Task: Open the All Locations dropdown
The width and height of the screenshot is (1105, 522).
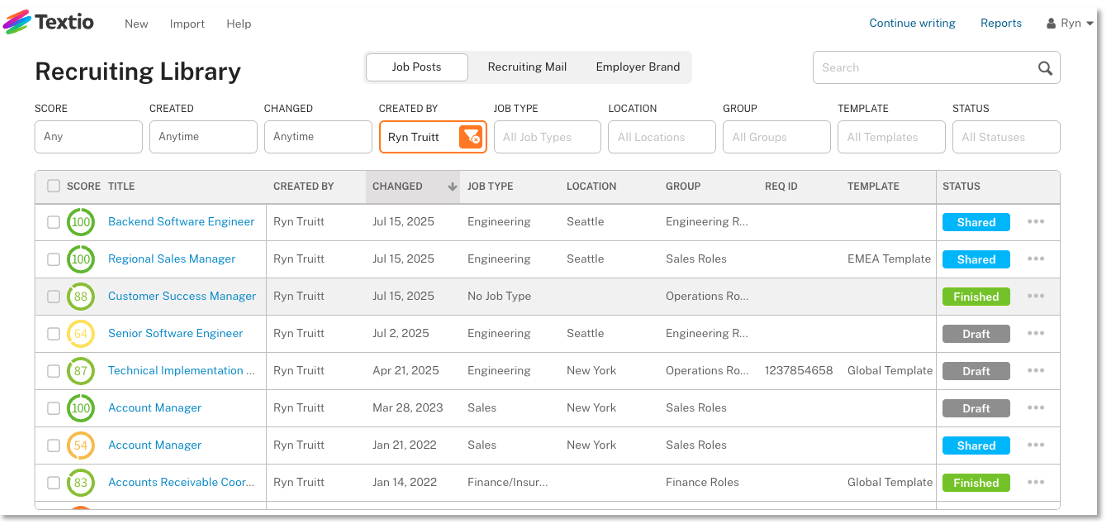Action: 662,137
